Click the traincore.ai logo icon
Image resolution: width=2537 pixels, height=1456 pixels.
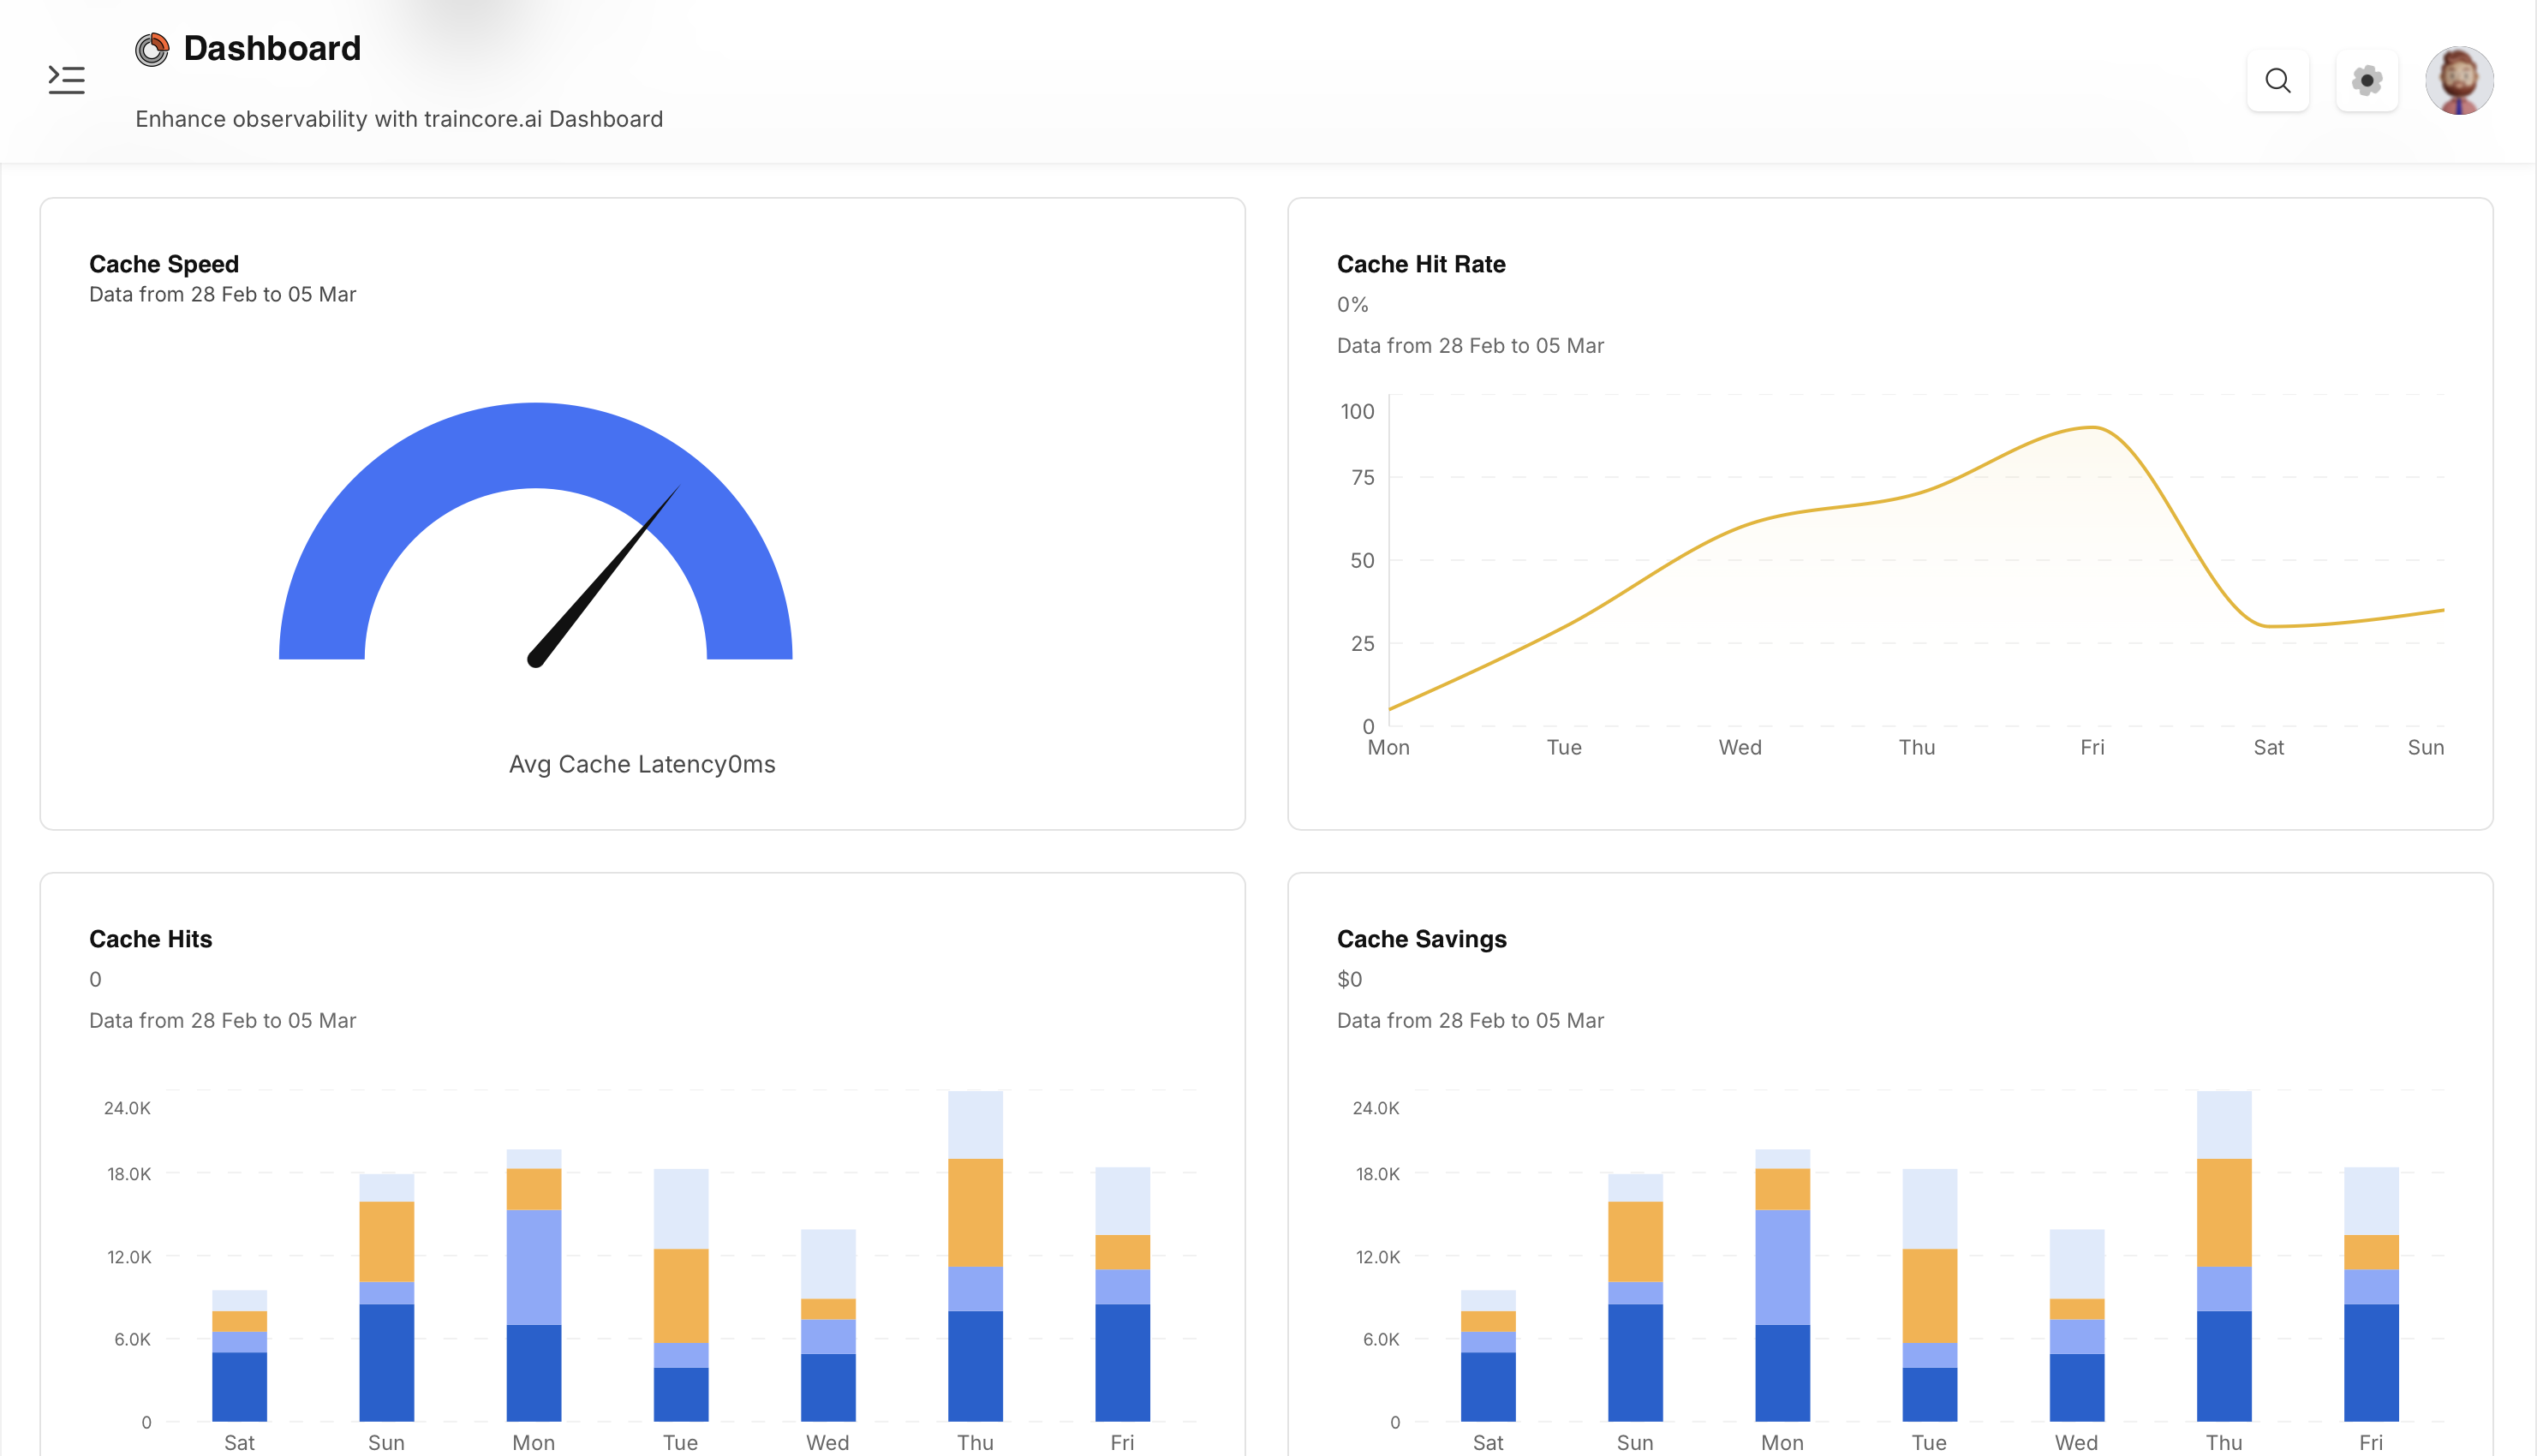[x=152, y=49]
